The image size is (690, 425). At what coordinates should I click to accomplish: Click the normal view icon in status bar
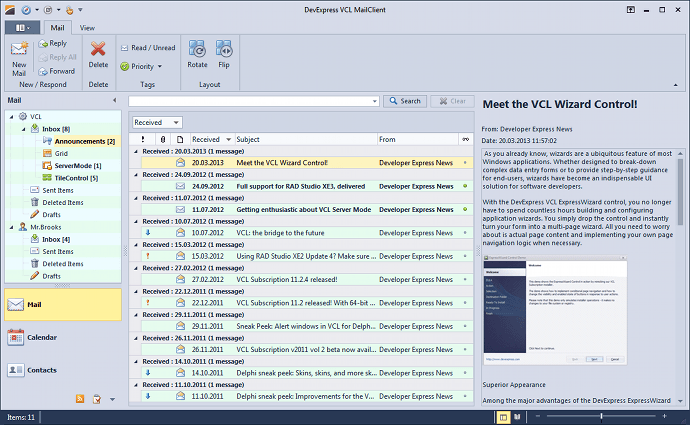coord(503,417)
